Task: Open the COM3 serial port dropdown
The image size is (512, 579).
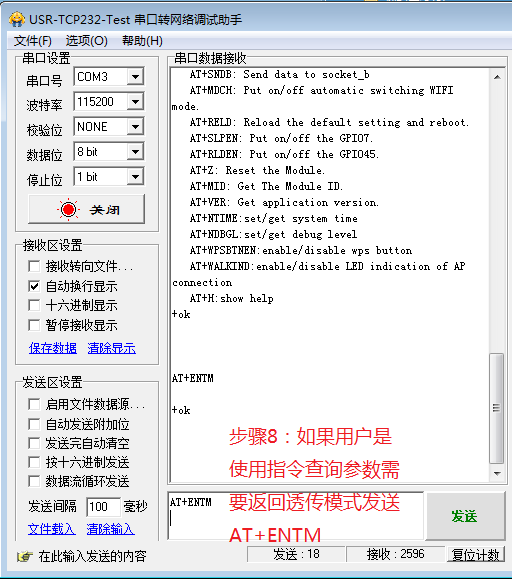Action: tap(135, 77)
